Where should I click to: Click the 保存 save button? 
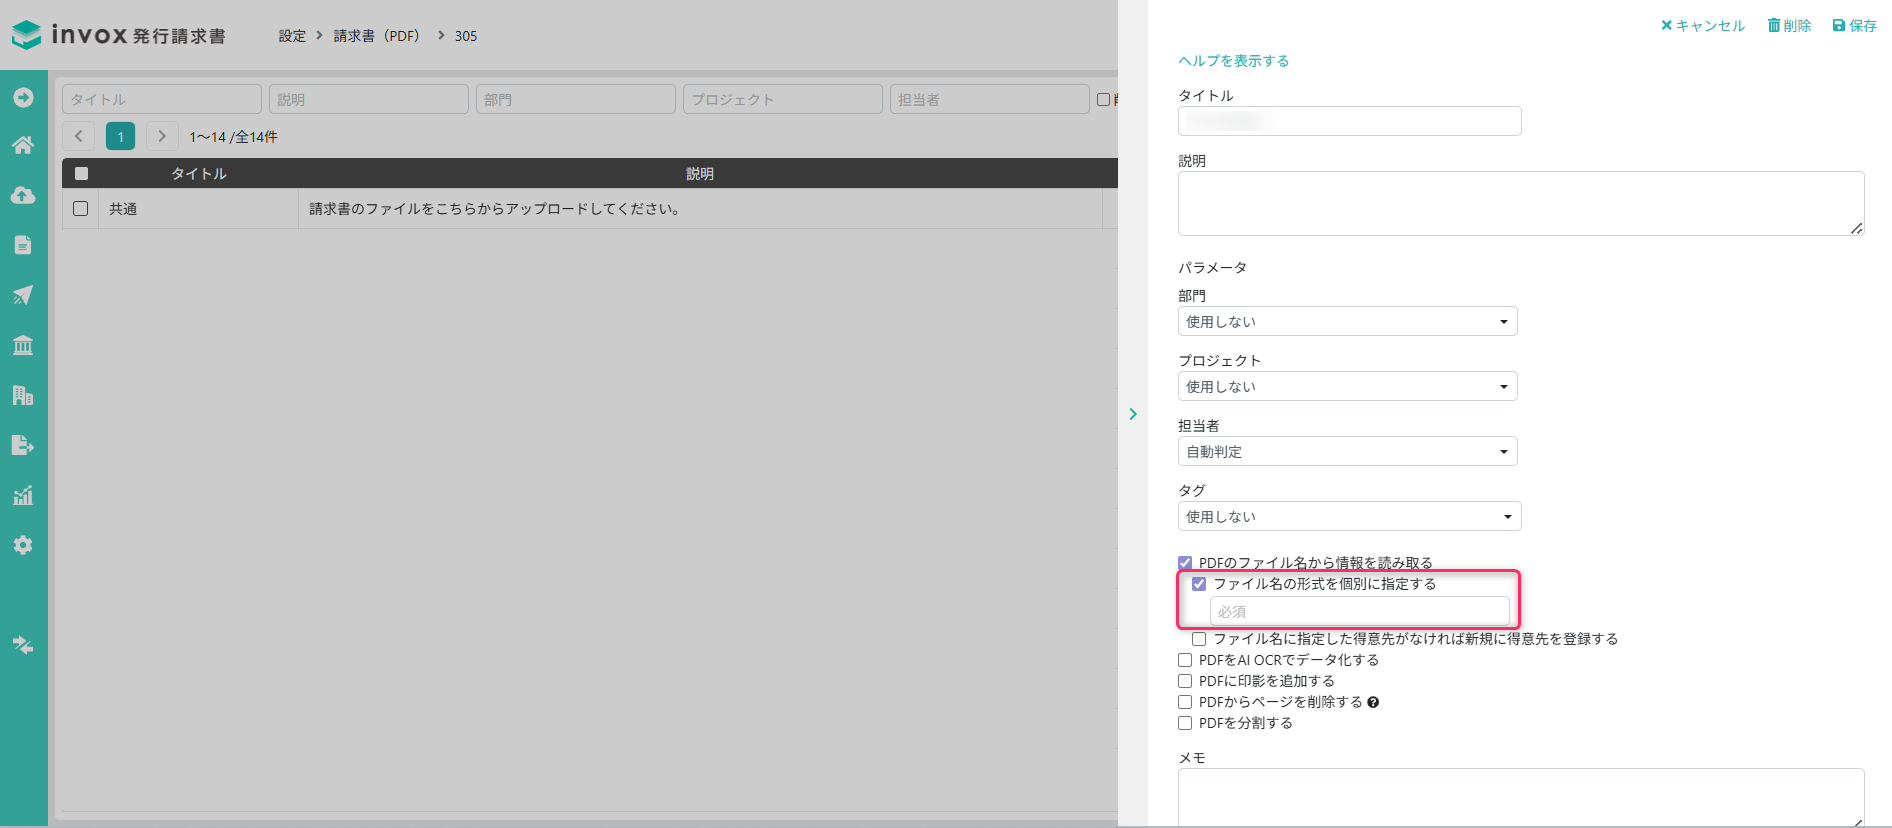pyautogui.click(x=1854, y=26)
